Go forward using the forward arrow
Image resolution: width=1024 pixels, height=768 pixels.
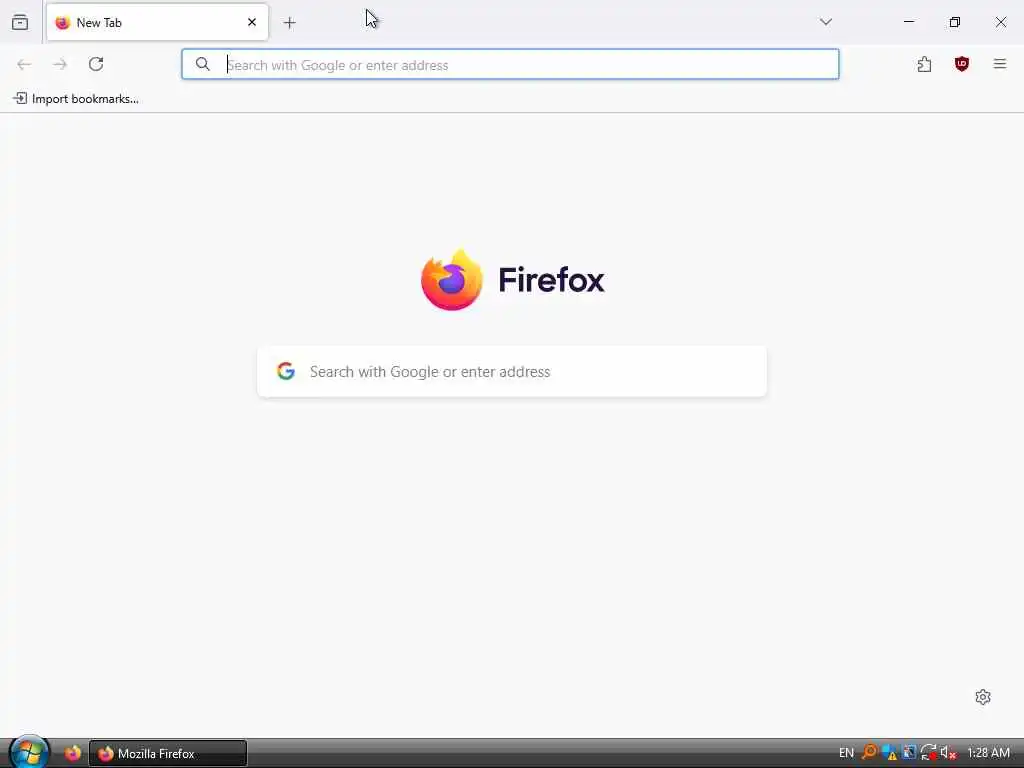60,64
